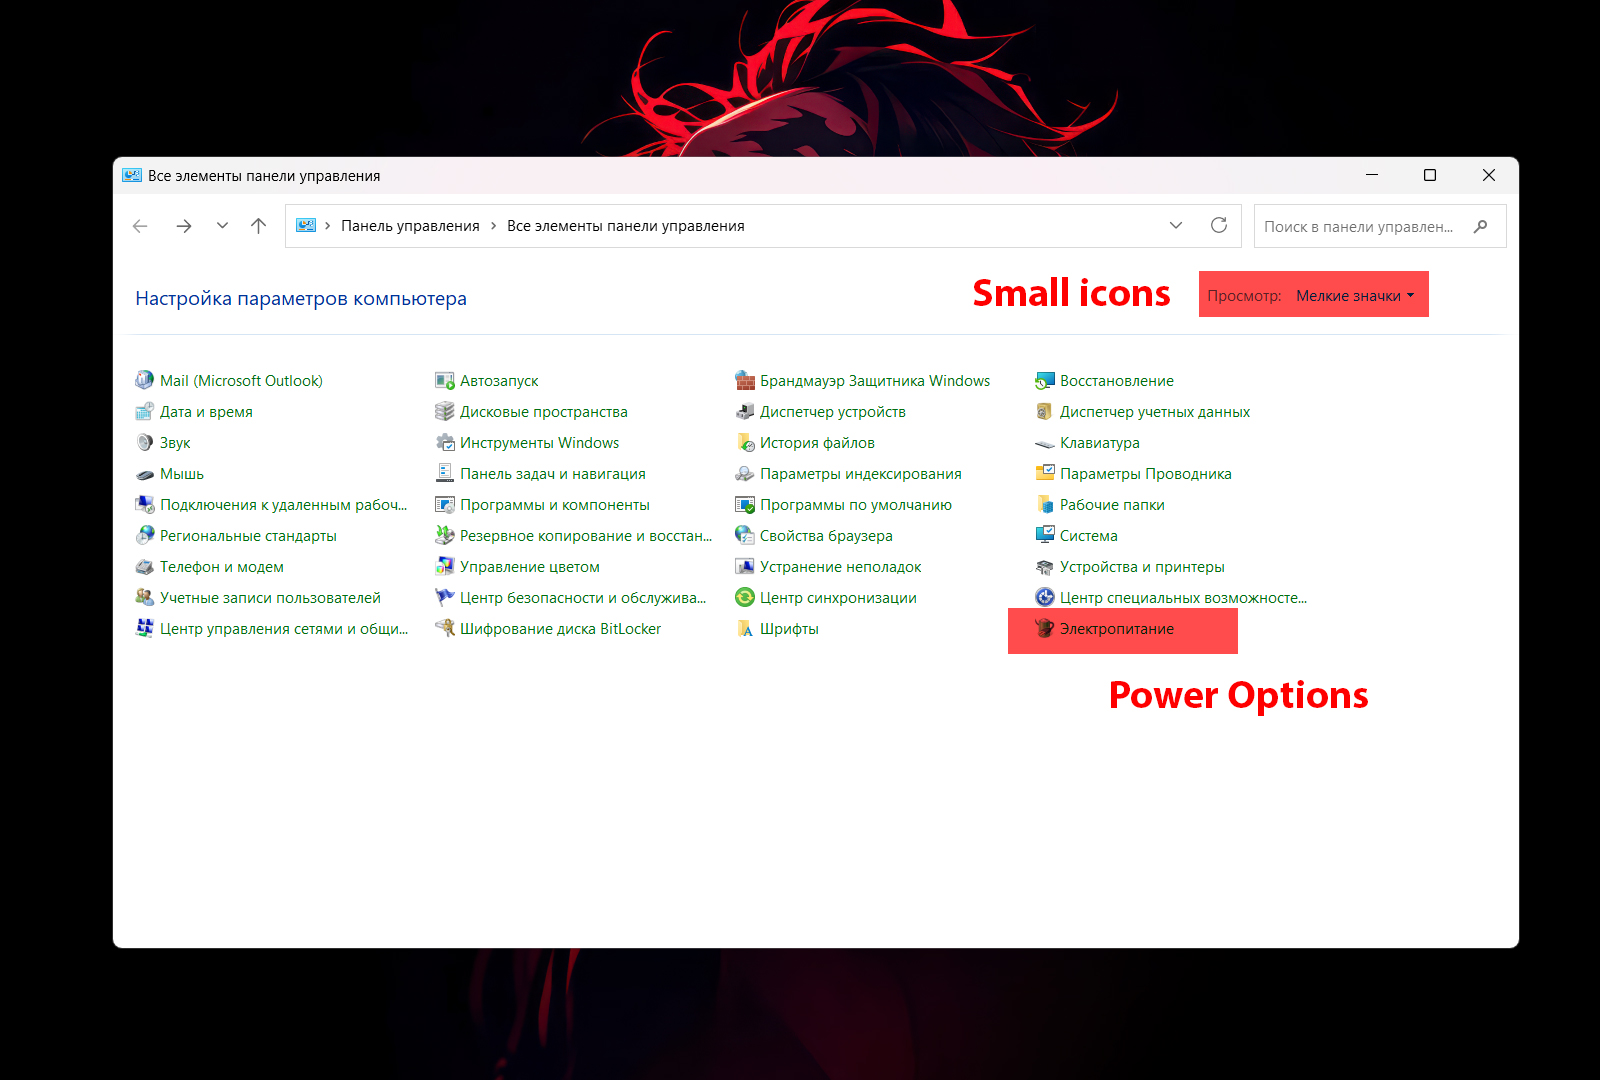This screenshot has width=1600, height=1080.
Task: Click the search magnifier icon
Action: click(x=1481, y=226)
